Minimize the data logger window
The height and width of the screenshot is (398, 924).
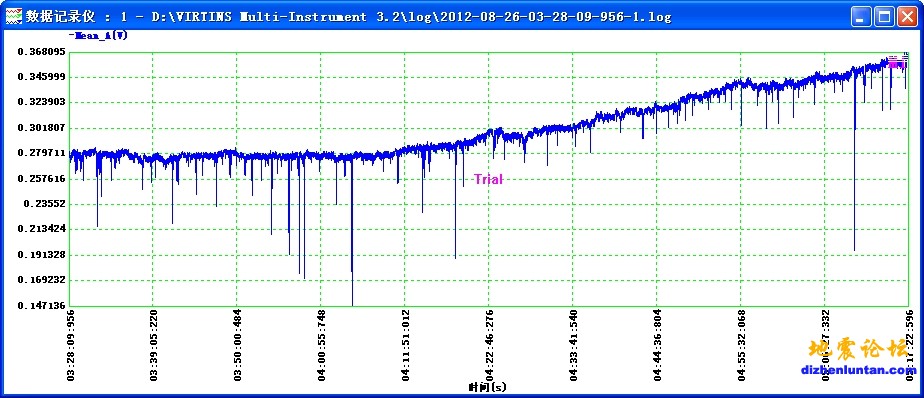862,17
